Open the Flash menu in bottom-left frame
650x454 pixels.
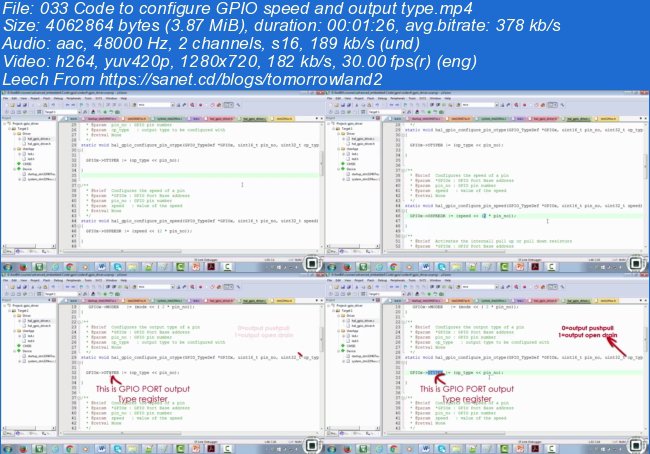[46, 280]
